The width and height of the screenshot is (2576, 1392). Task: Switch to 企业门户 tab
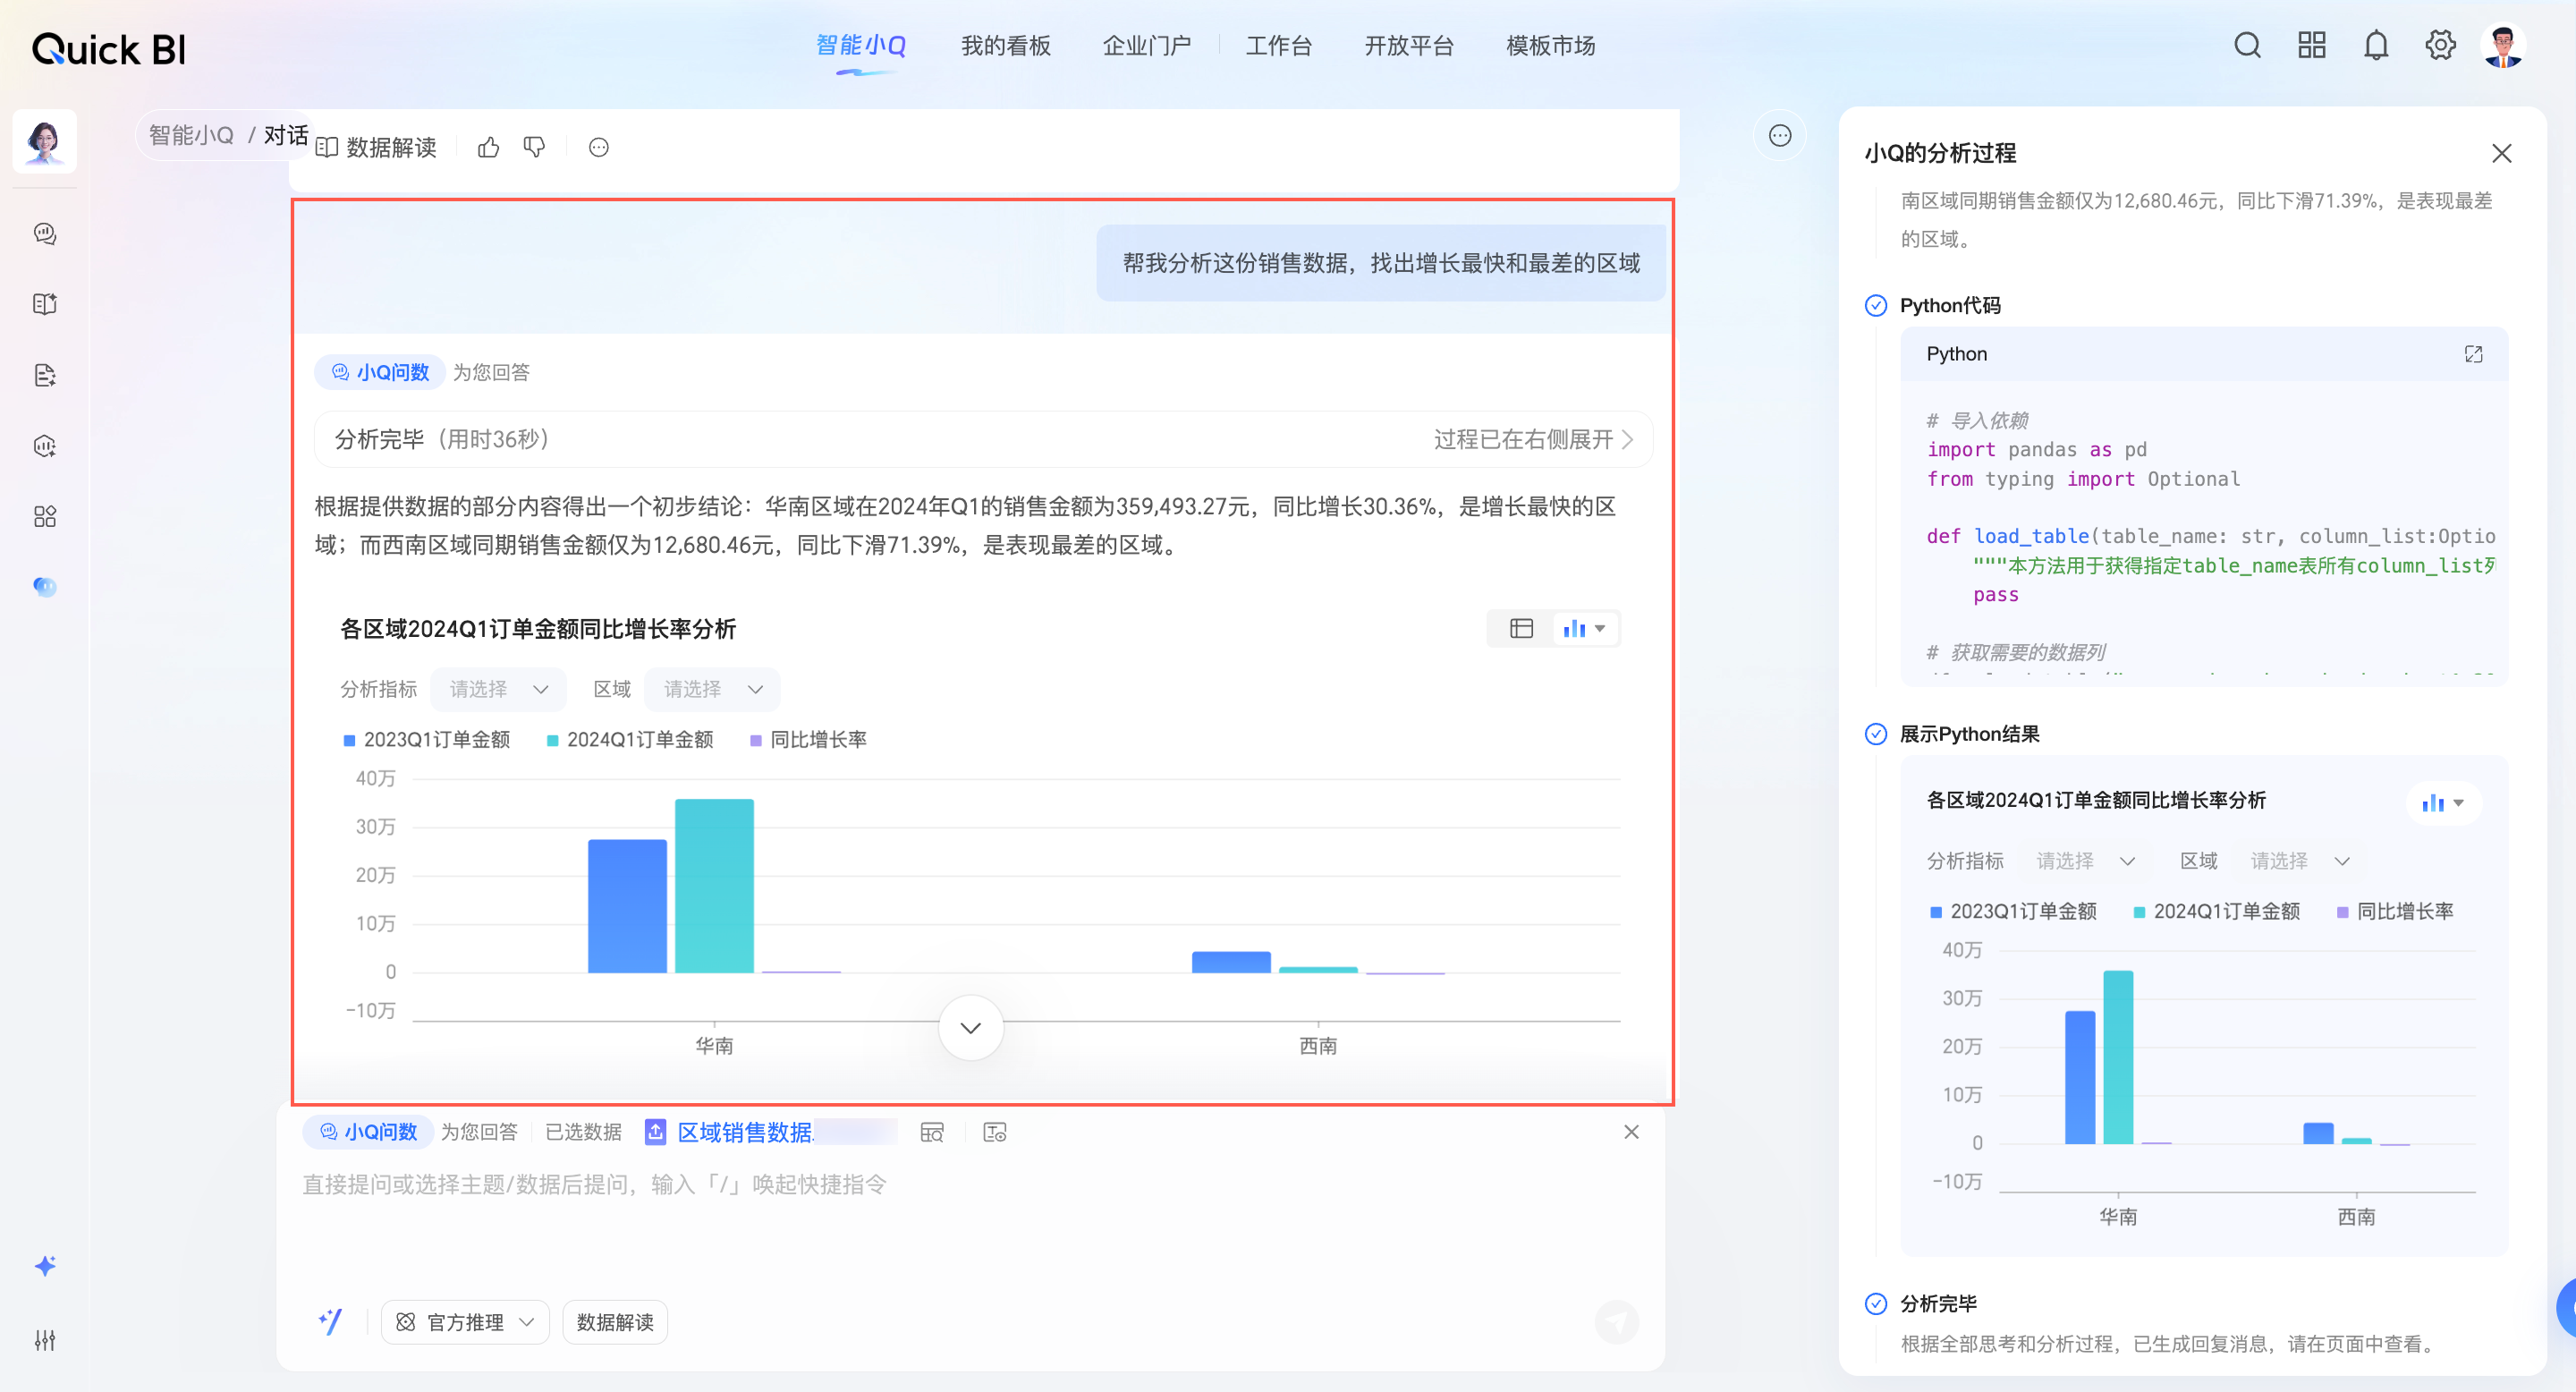(x=1146, y=46)
